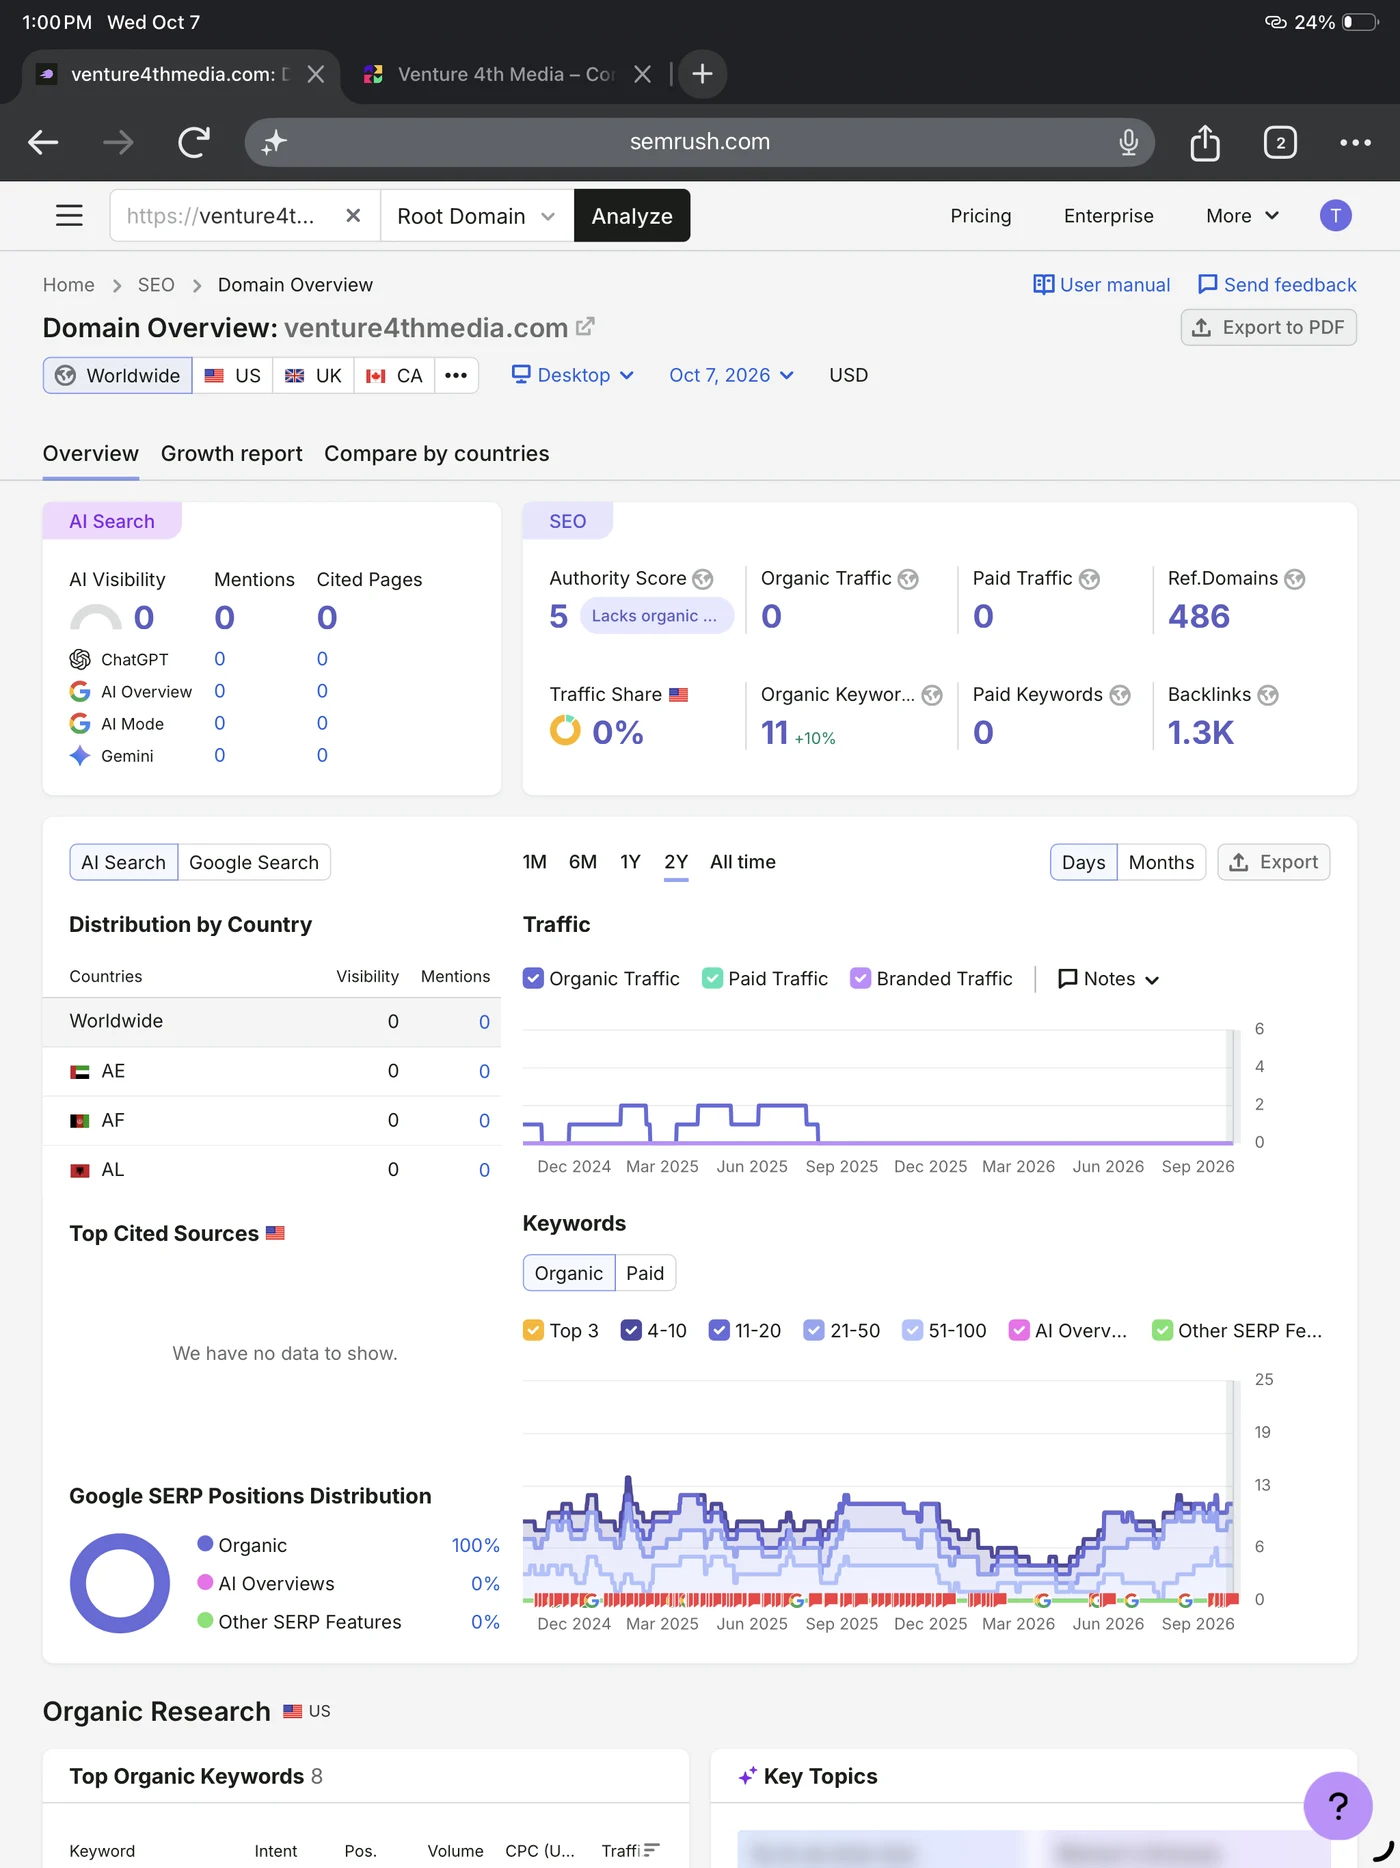
Task: Open the browser three-dot menu
Action: [1355, 142]
